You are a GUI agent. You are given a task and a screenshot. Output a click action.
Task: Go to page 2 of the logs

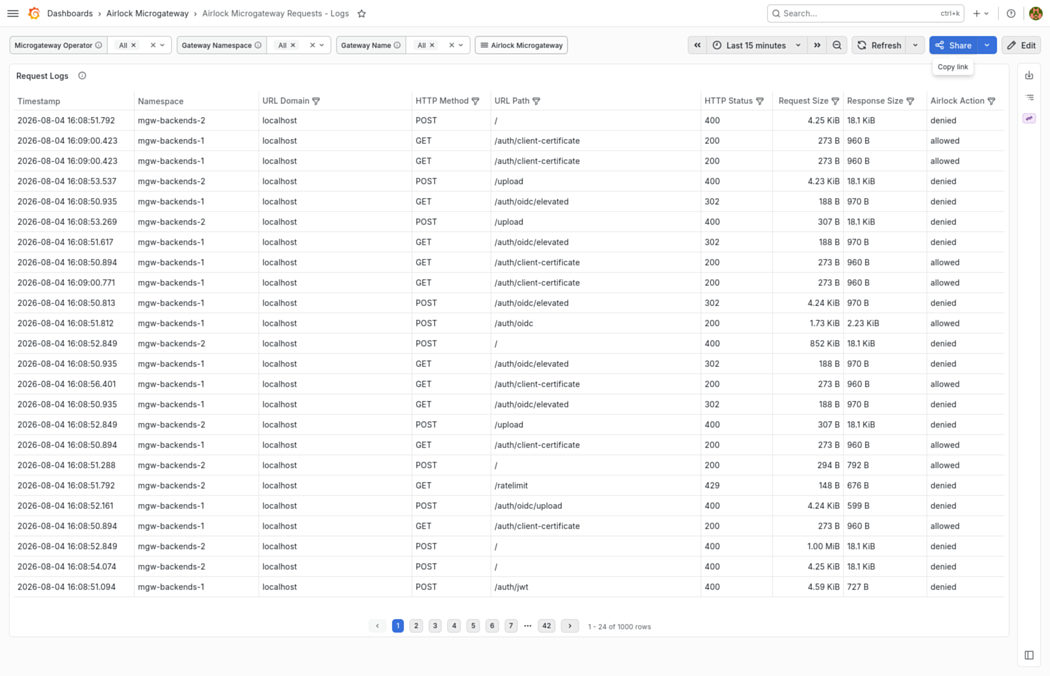[x=416, y=626]
